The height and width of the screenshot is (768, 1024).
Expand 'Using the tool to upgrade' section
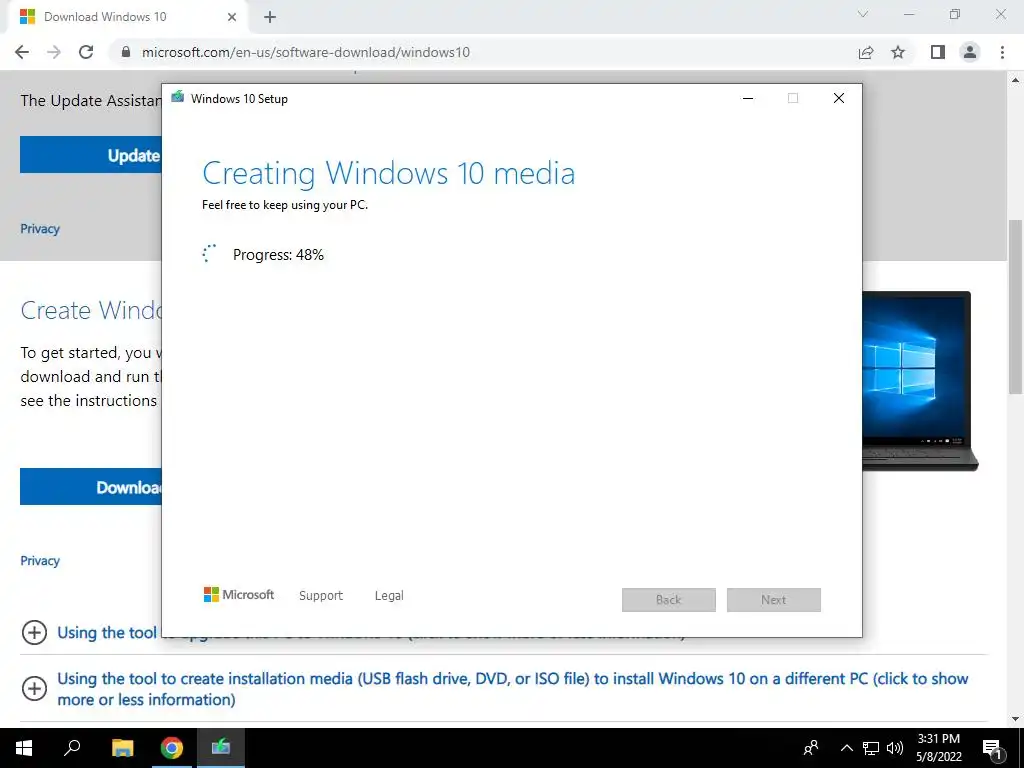(34, 632)
